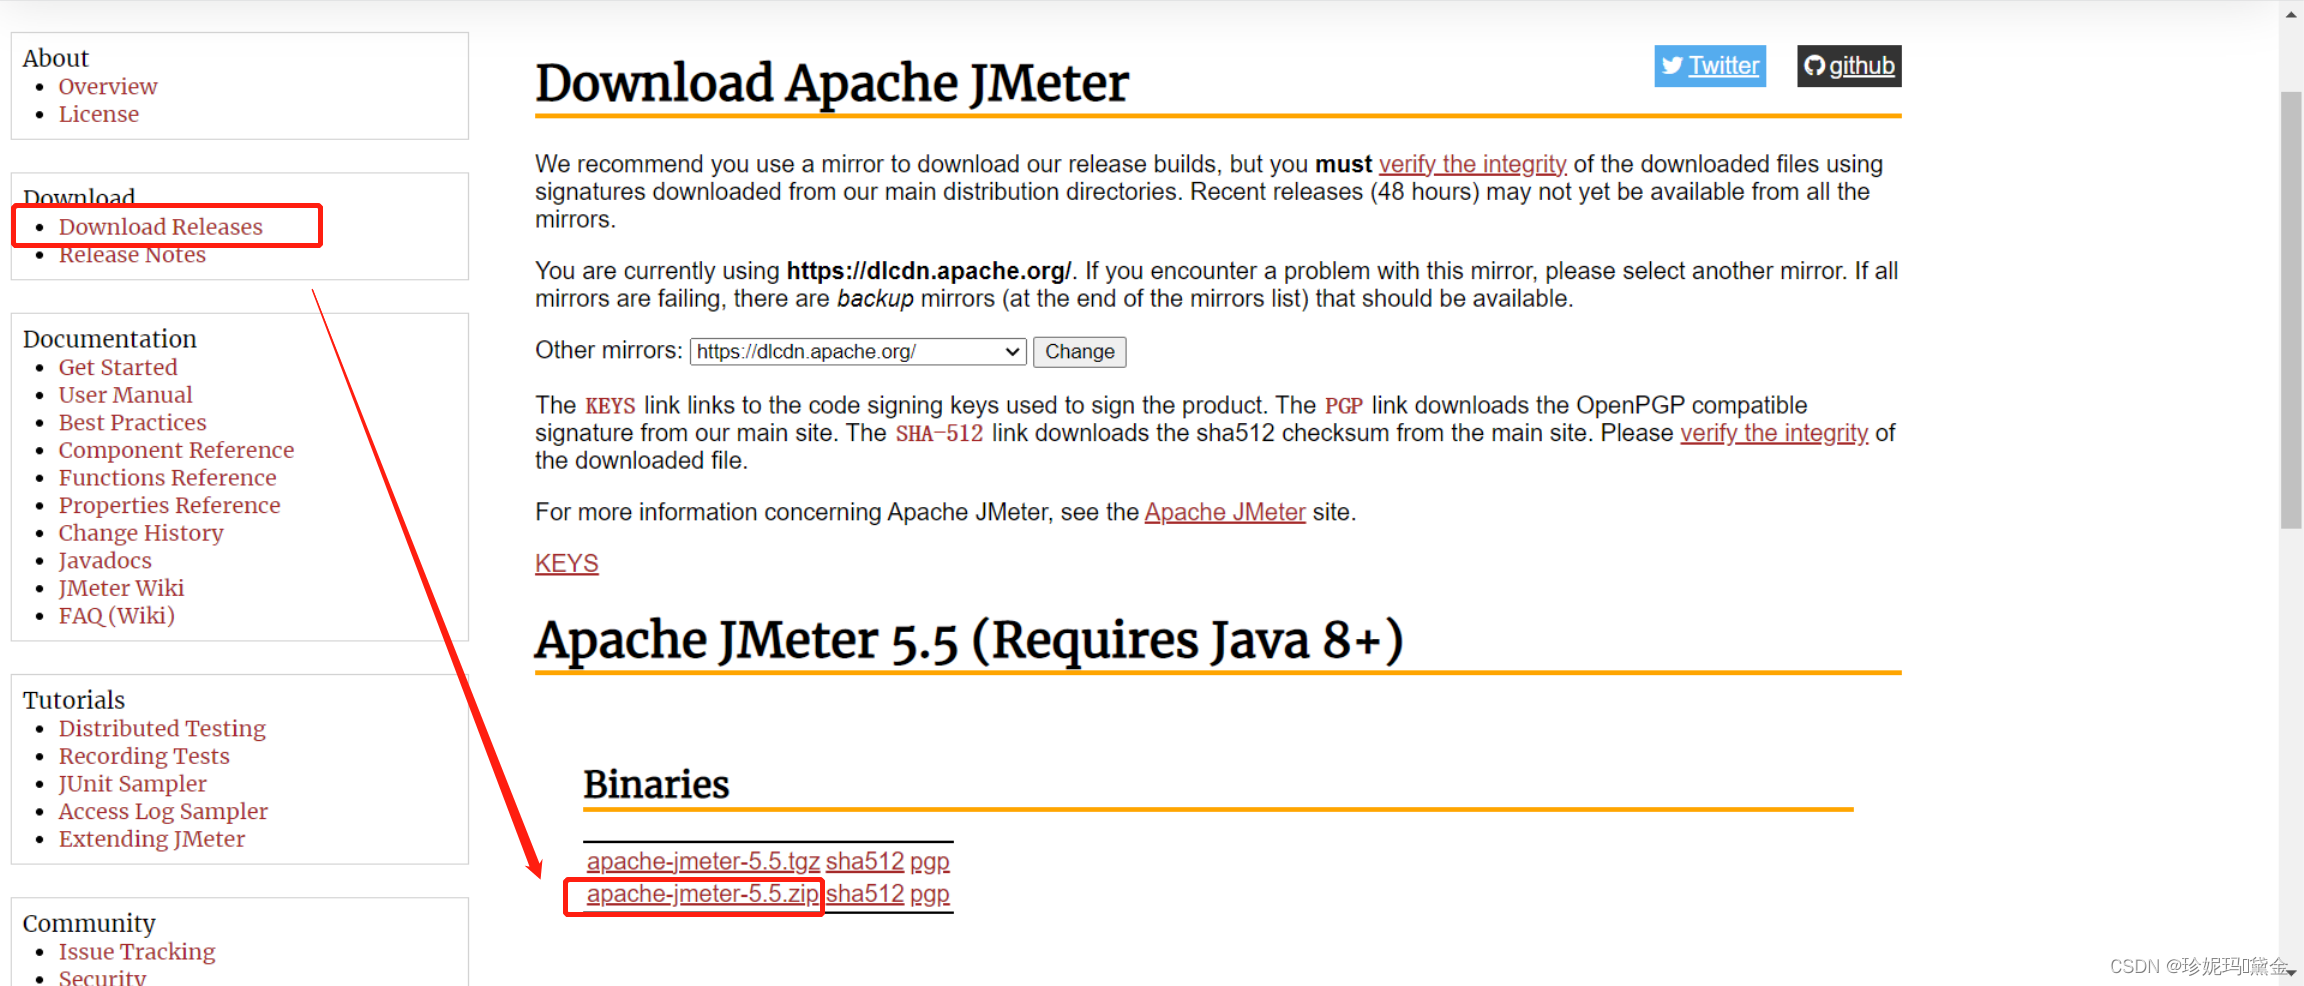Click the Binaries heading
Image resolution: width=2304 pixels, height=986 pixels.
(x=656, y=784)
